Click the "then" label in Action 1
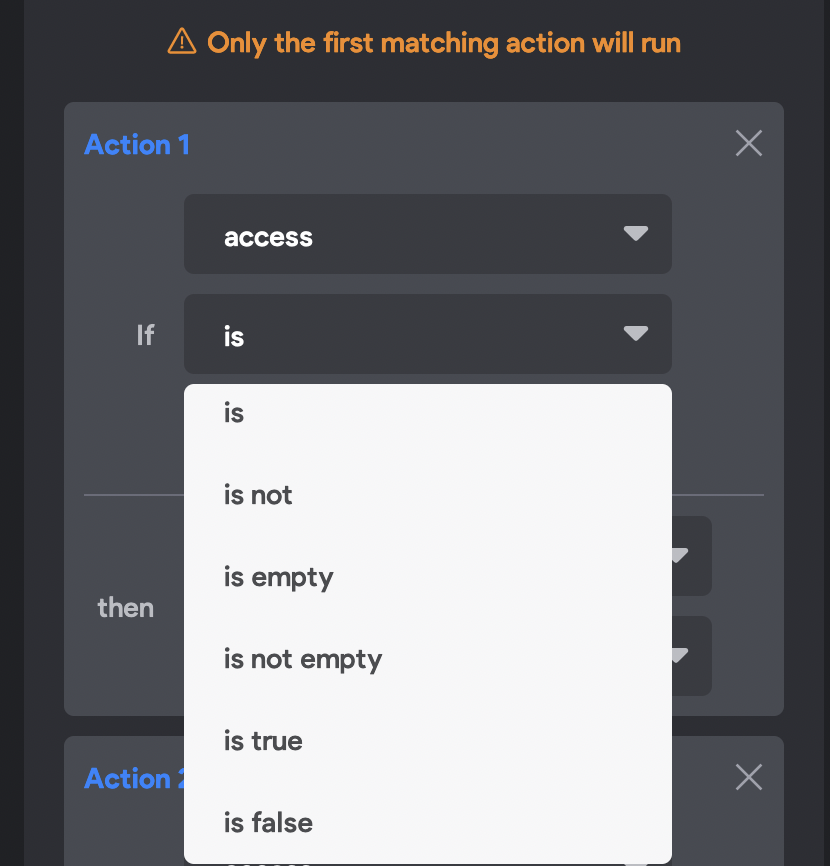Screen dimensions: 830x866 (x=126, y=607)
